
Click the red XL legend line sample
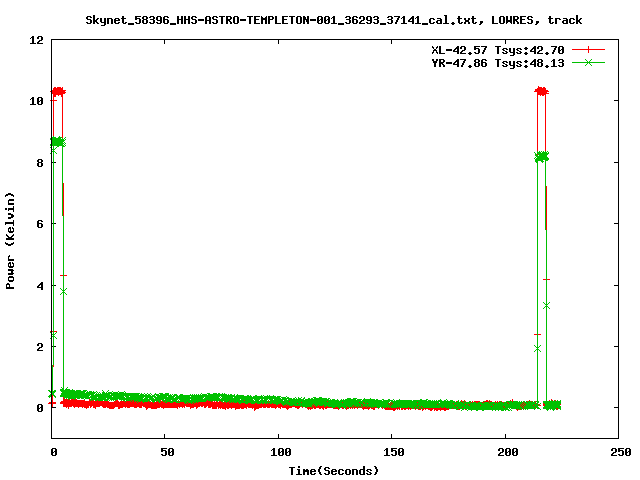click(x=588, y=50)
